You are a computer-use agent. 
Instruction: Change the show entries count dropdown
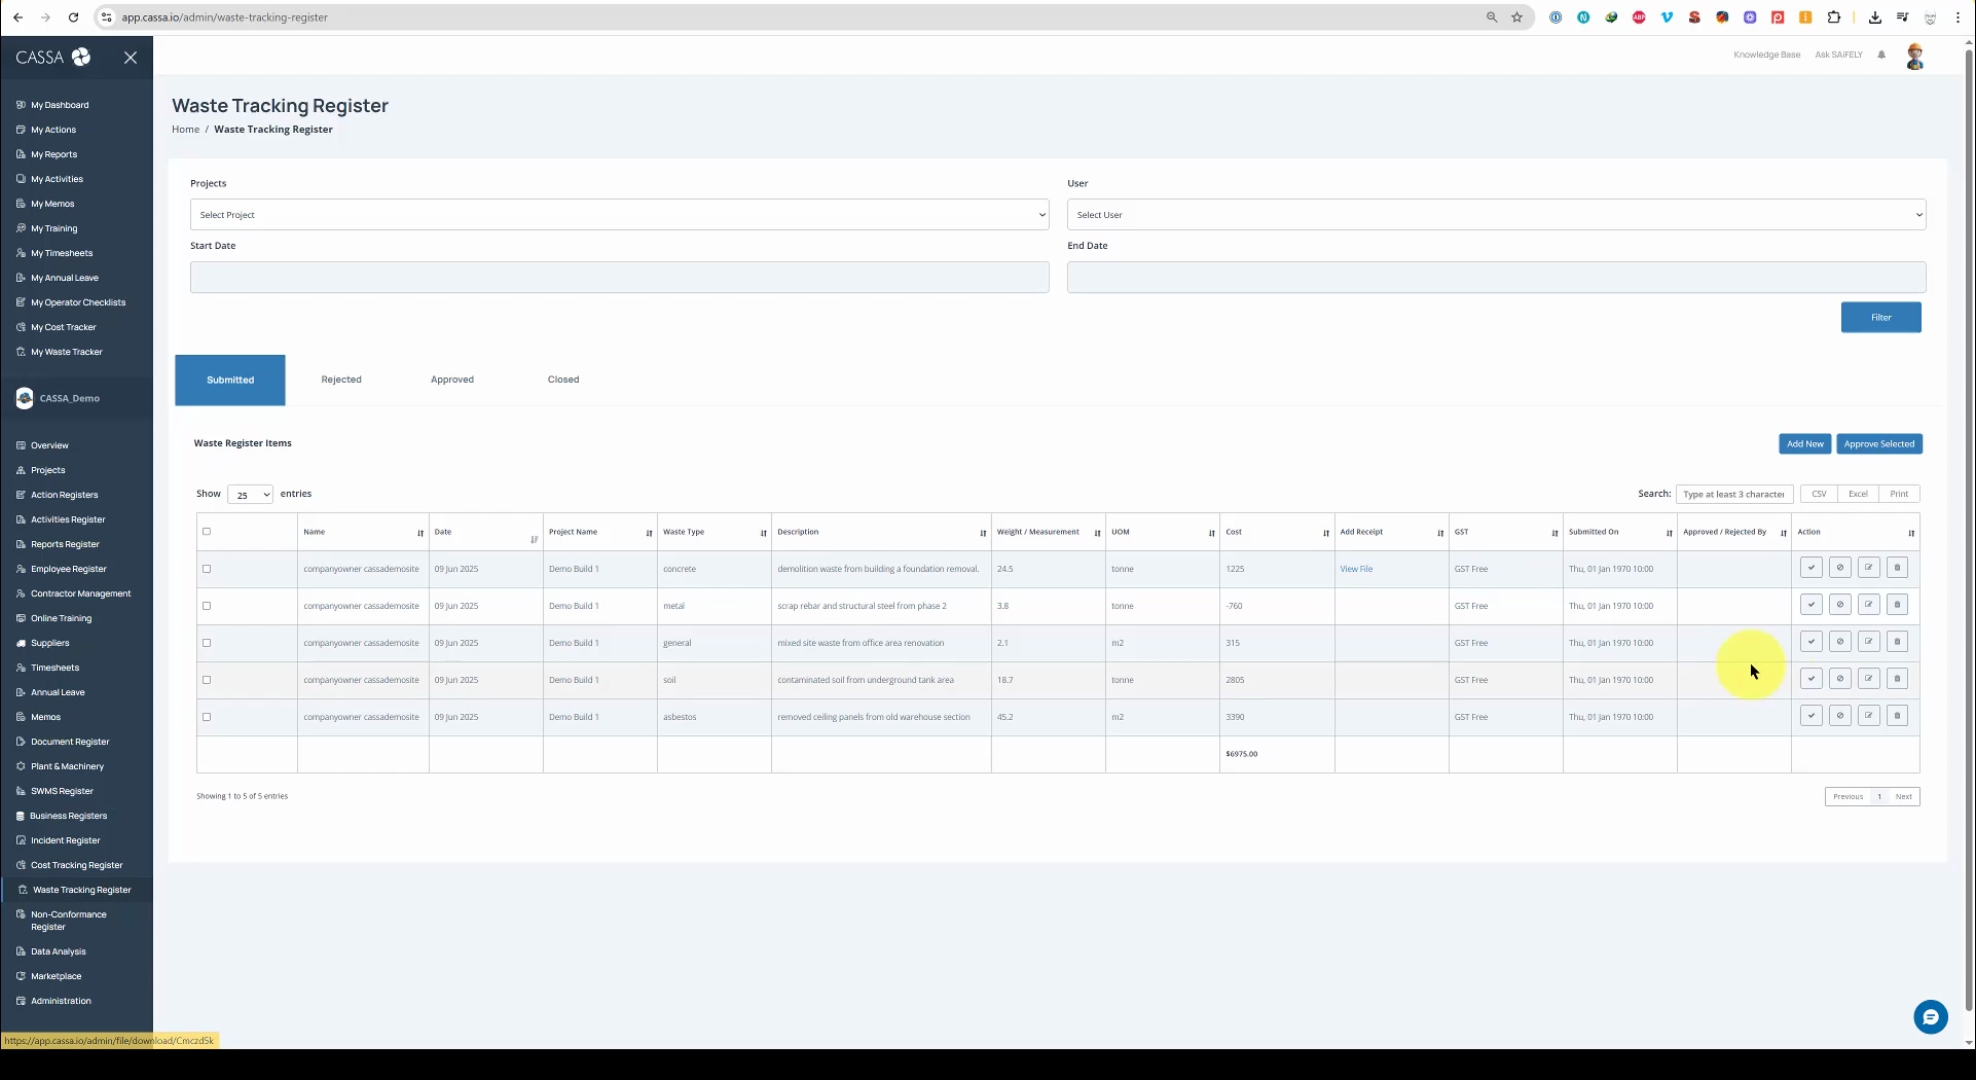[250, 495]
